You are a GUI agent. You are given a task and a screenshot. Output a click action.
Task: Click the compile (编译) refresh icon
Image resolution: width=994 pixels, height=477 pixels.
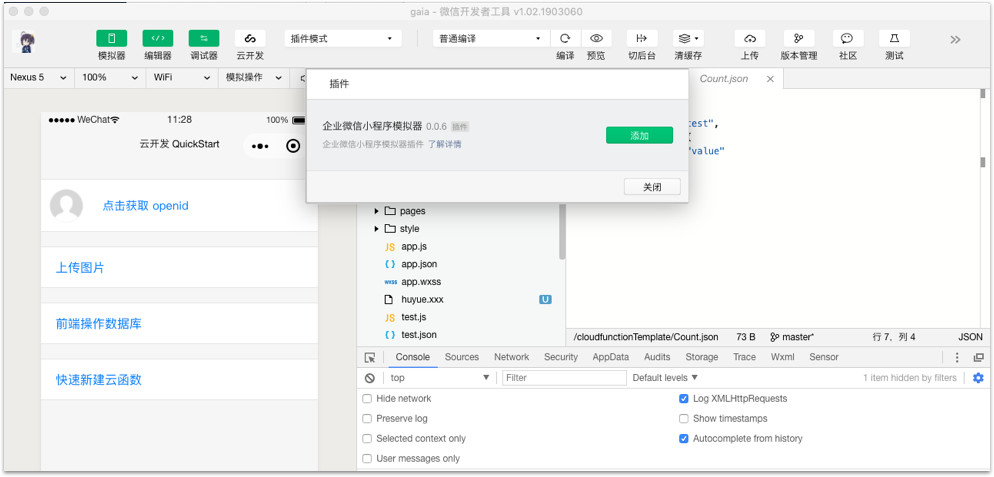[x=565, y=38]
